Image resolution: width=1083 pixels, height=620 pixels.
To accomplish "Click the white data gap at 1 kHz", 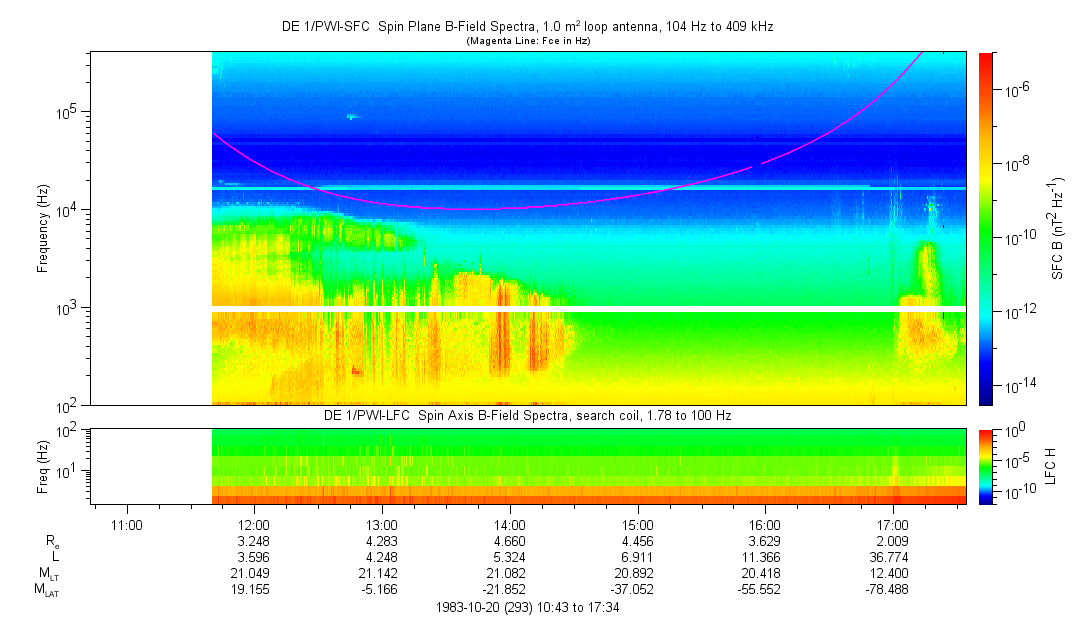I will (588, 308).
